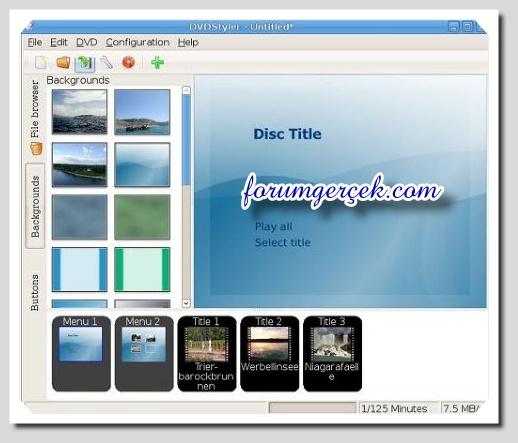
Task: Select the Title 3 Niagarafaelle clip
Action: coord(332,354)
